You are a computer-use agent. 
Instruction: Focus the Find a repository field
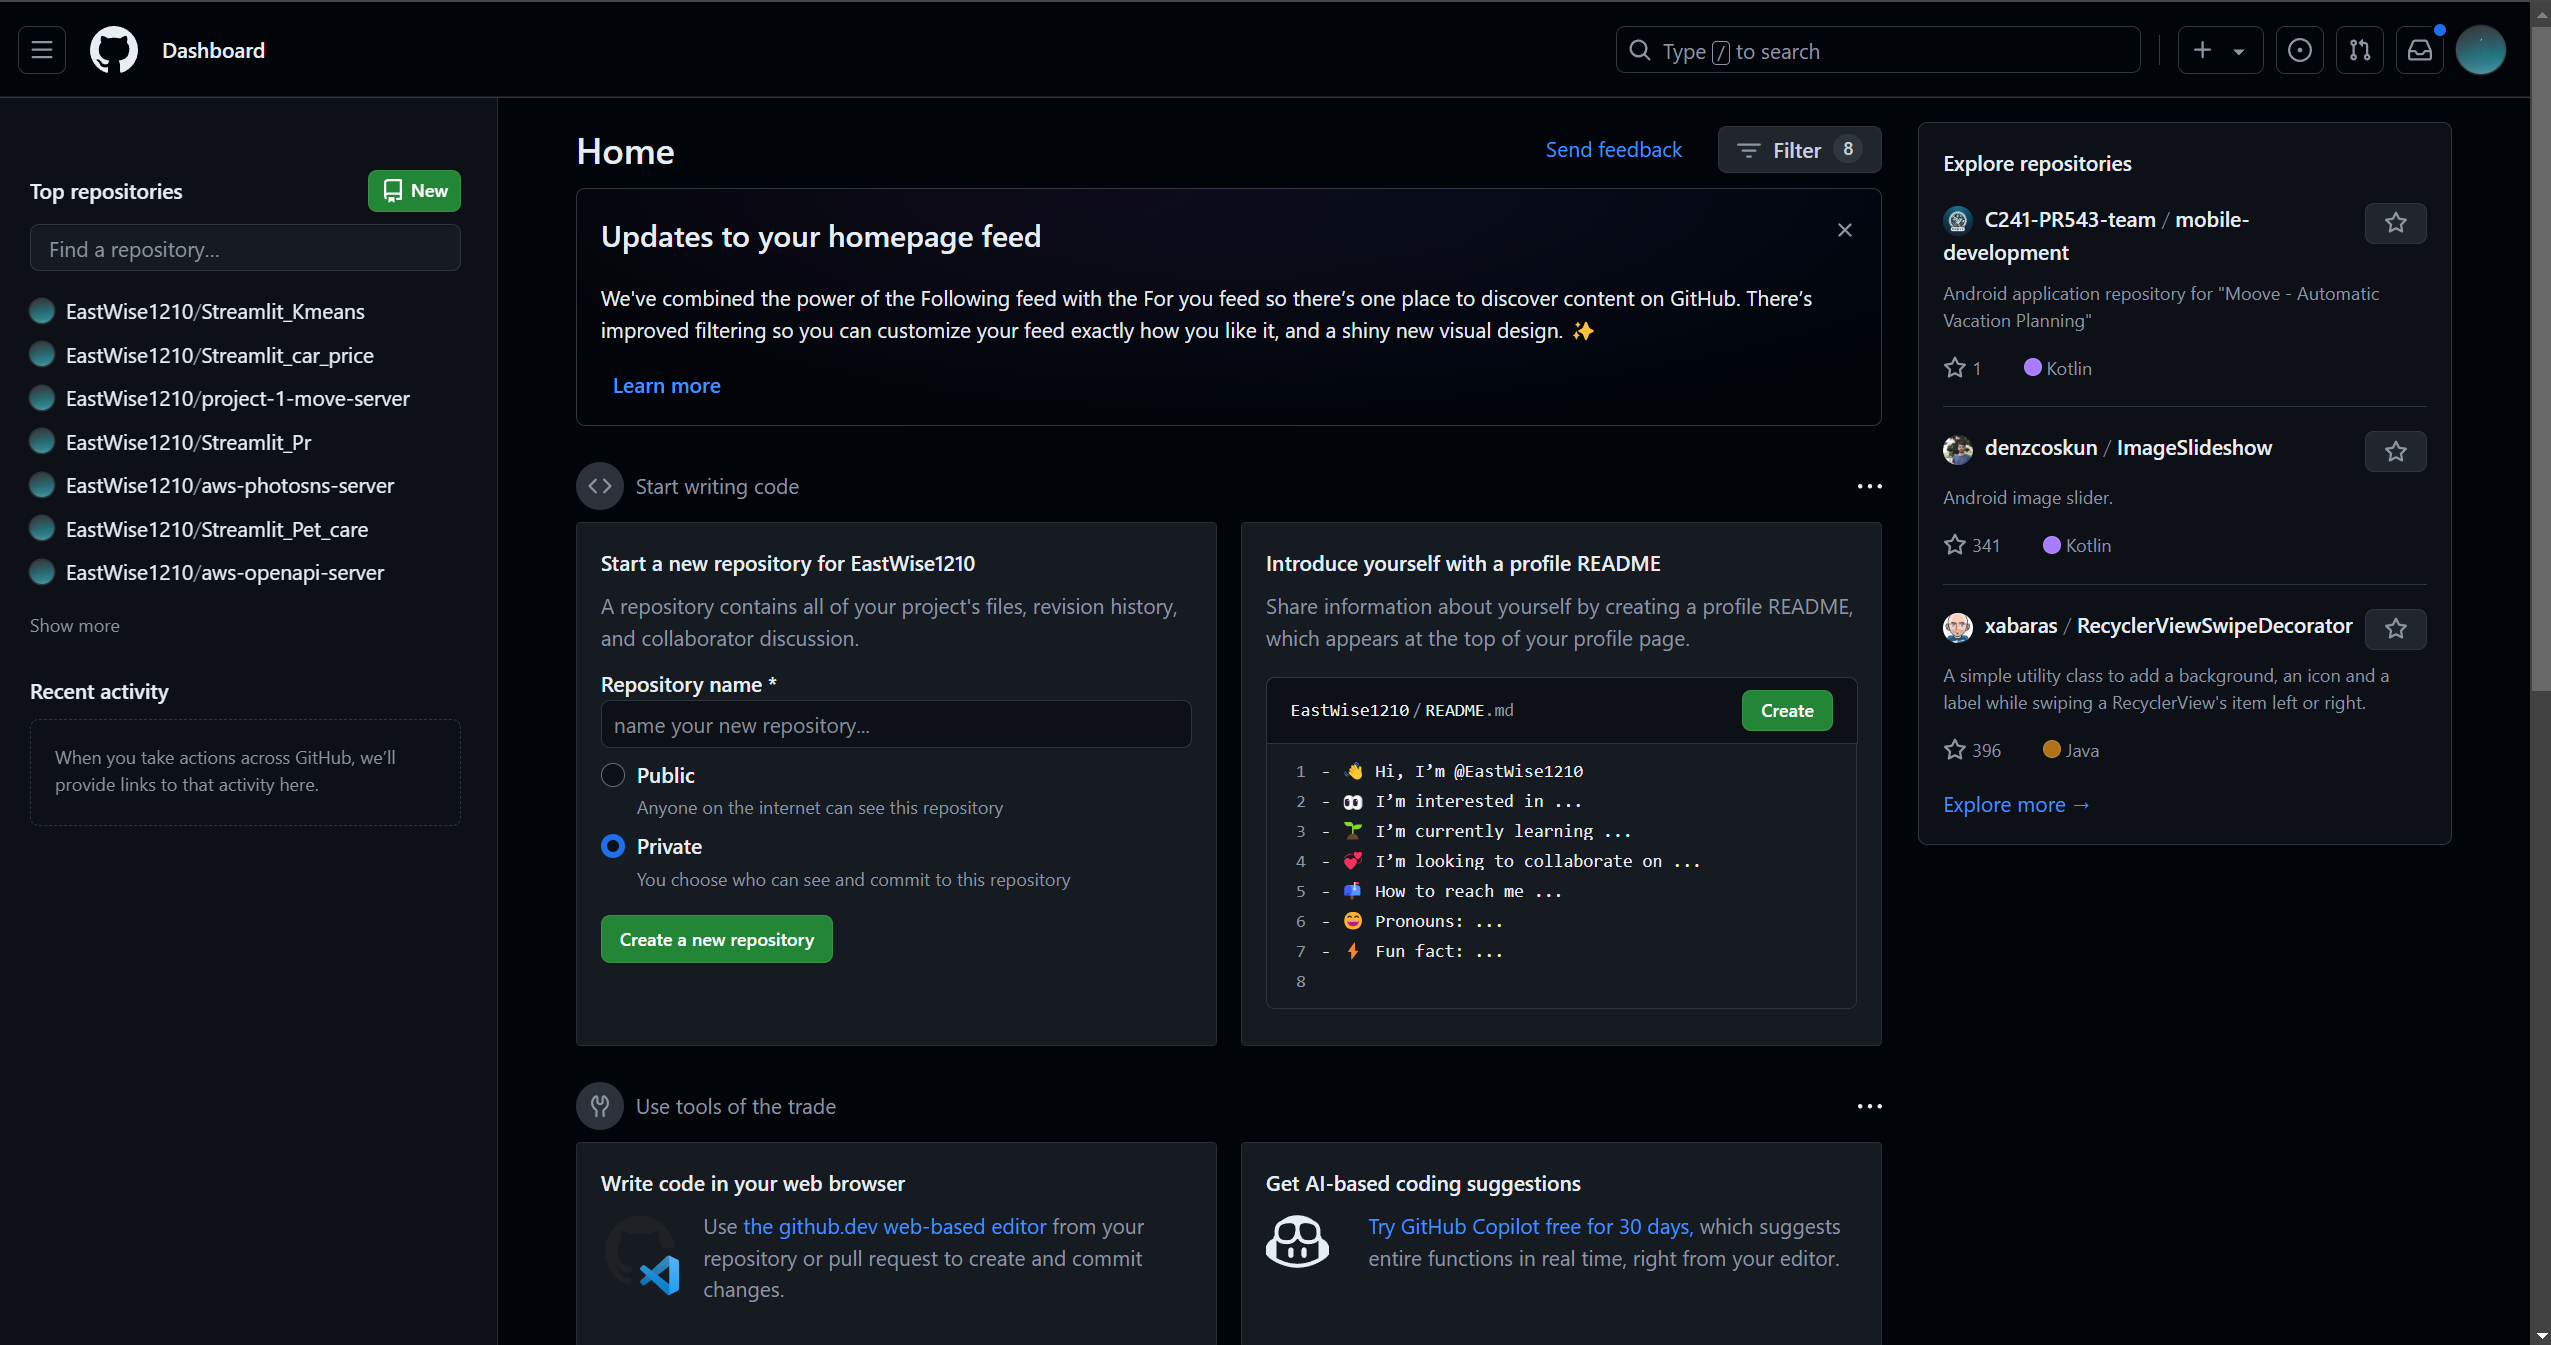click(245, 248)
